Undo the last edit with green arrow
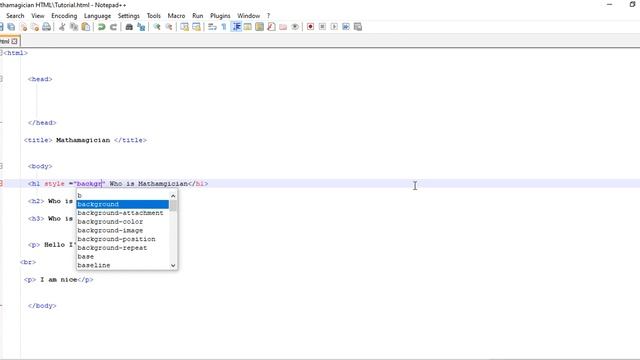Viewport: 640px width, 360px height. pos(101,27)
